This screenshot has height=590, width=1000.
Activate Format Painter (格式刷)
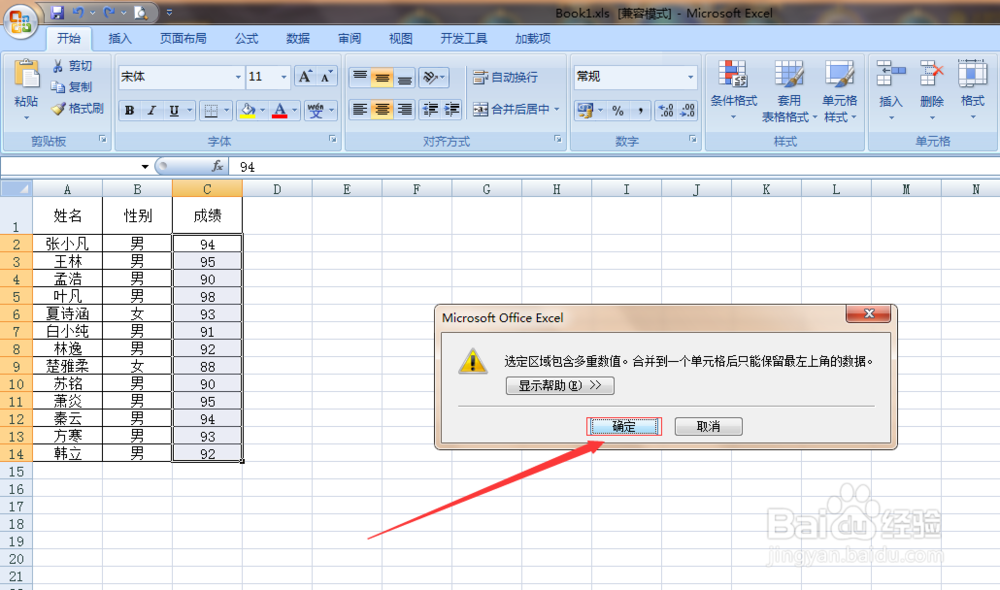[x=78, y=108]
